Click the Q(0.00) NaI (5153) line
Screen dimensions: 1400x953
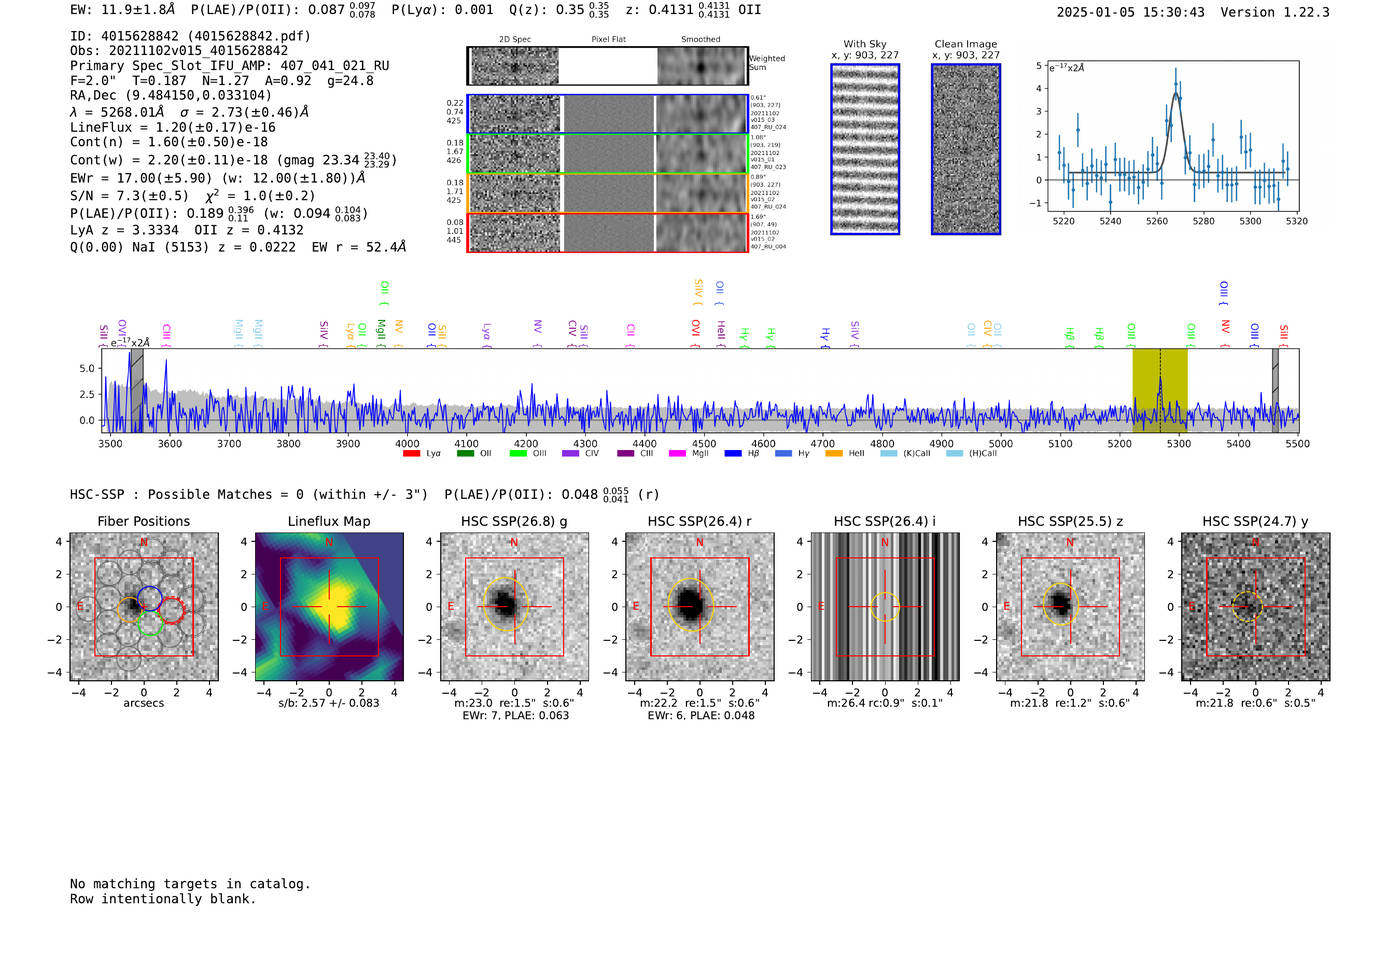click(238, 246)
